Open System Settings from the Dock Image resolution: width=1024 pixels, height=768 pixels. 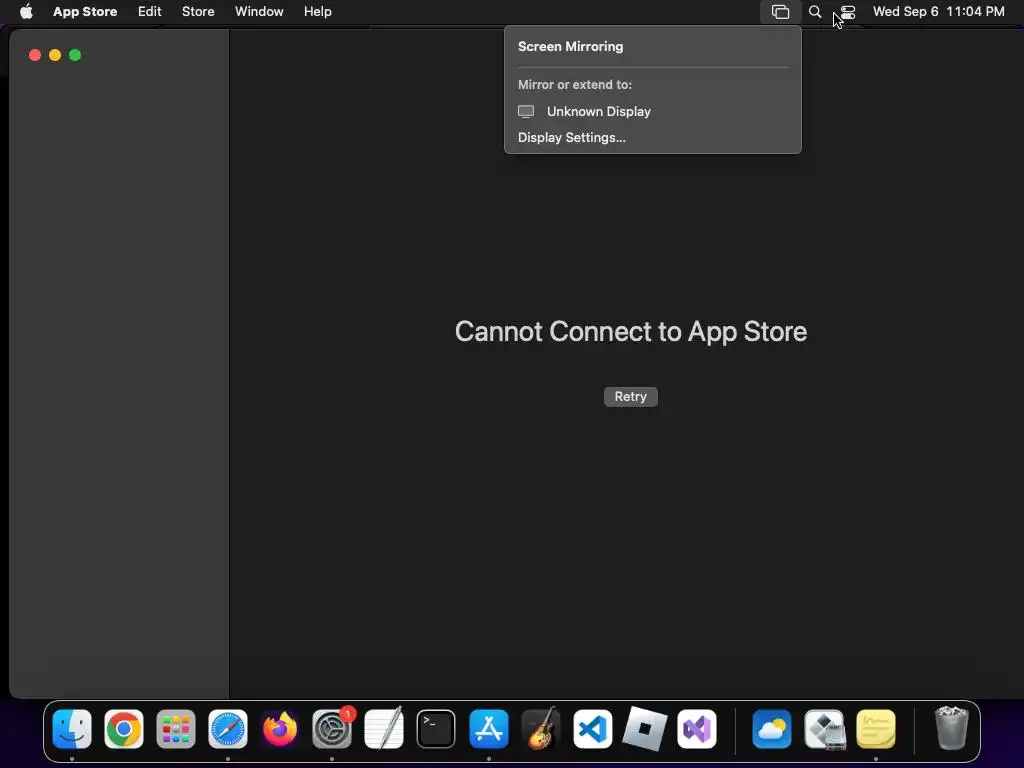332,729
